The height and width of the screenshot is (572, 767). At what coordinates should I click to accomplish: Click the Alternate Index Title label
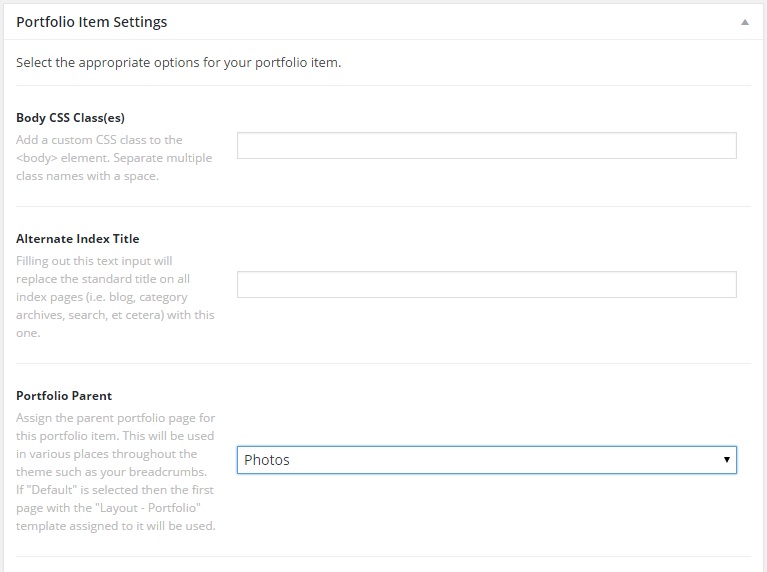(78, 239)
